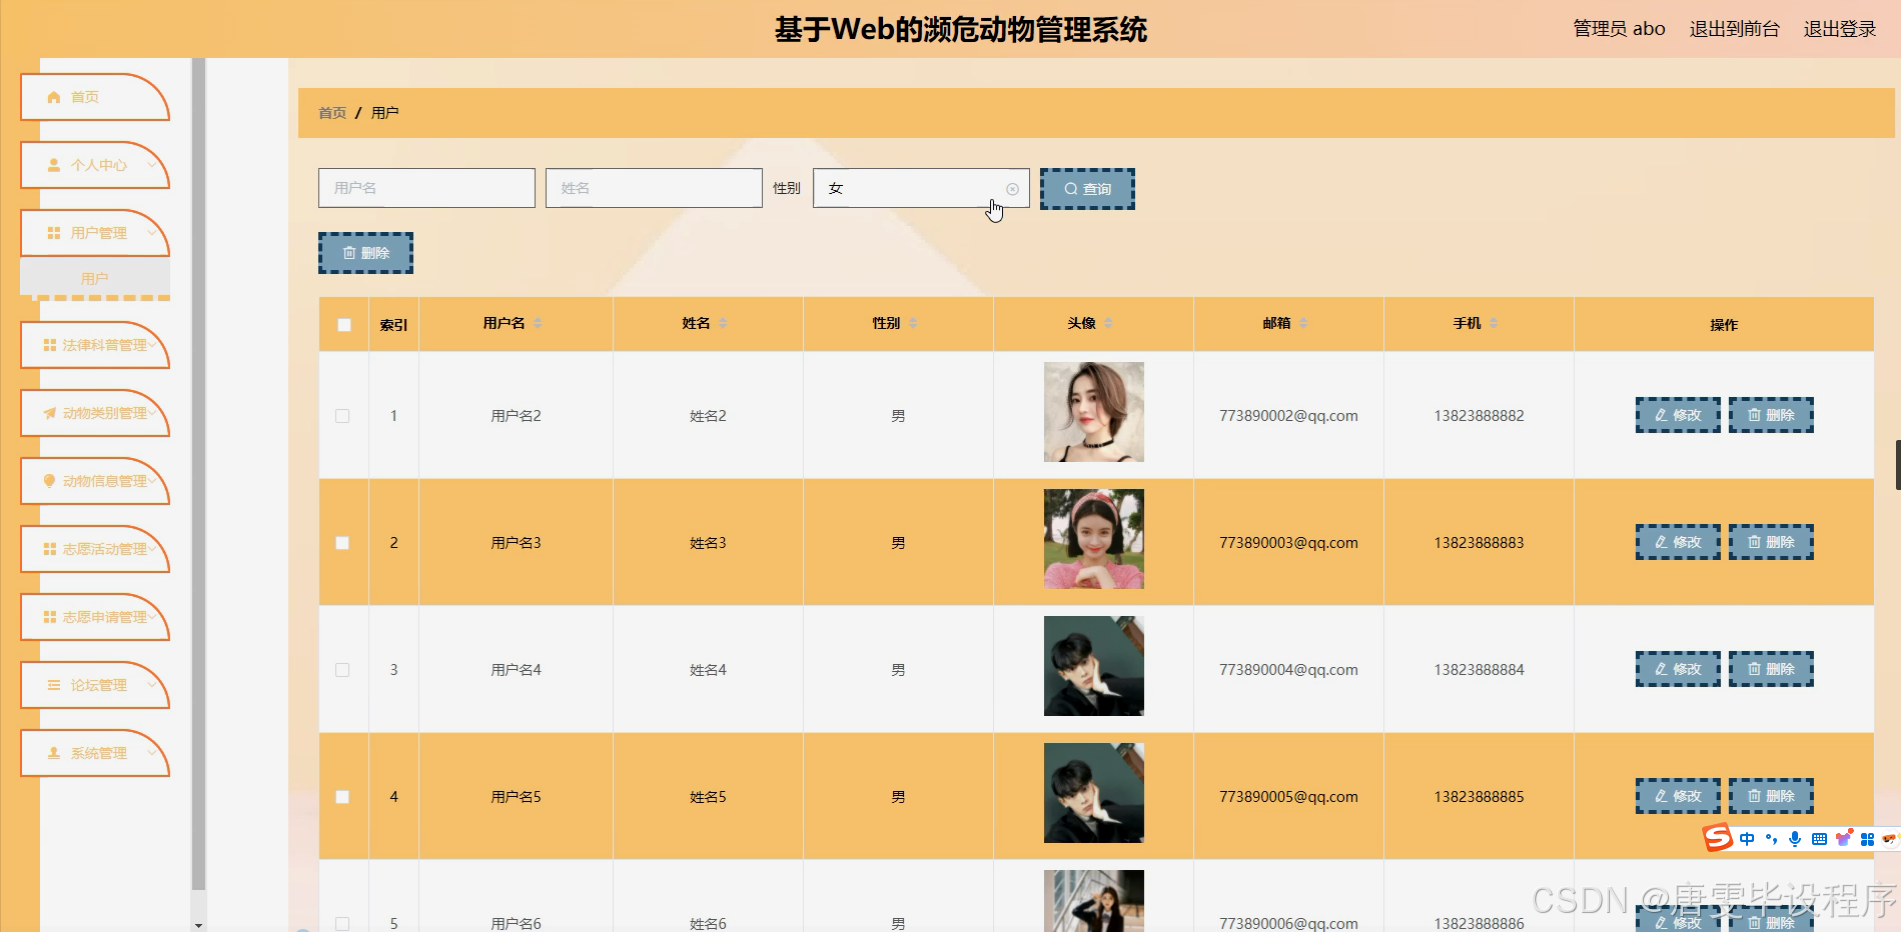Click the grid icon beside 志愿活动管理
The height and width of the screenshot is (932, 1901).
click(49, 549)
